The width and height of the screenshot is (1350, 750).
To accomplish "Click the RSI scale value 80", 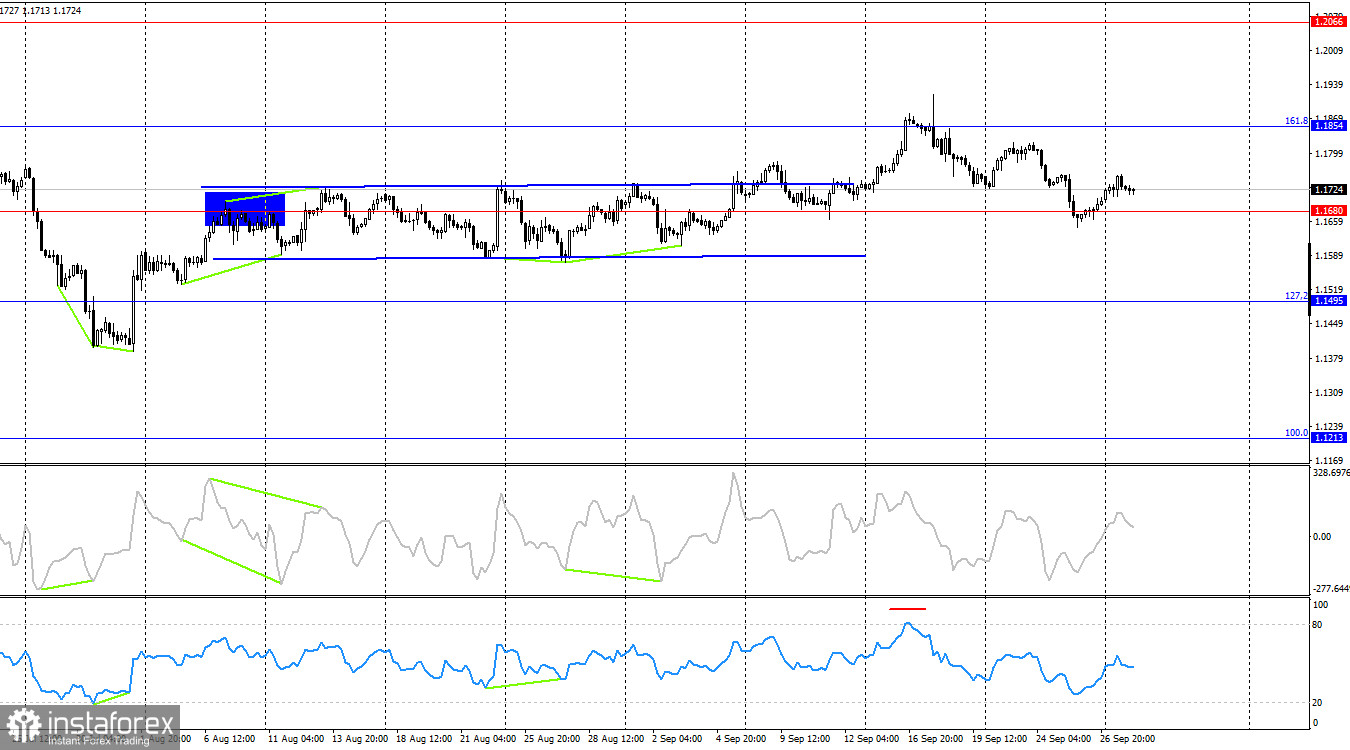I will point(1319,625).
